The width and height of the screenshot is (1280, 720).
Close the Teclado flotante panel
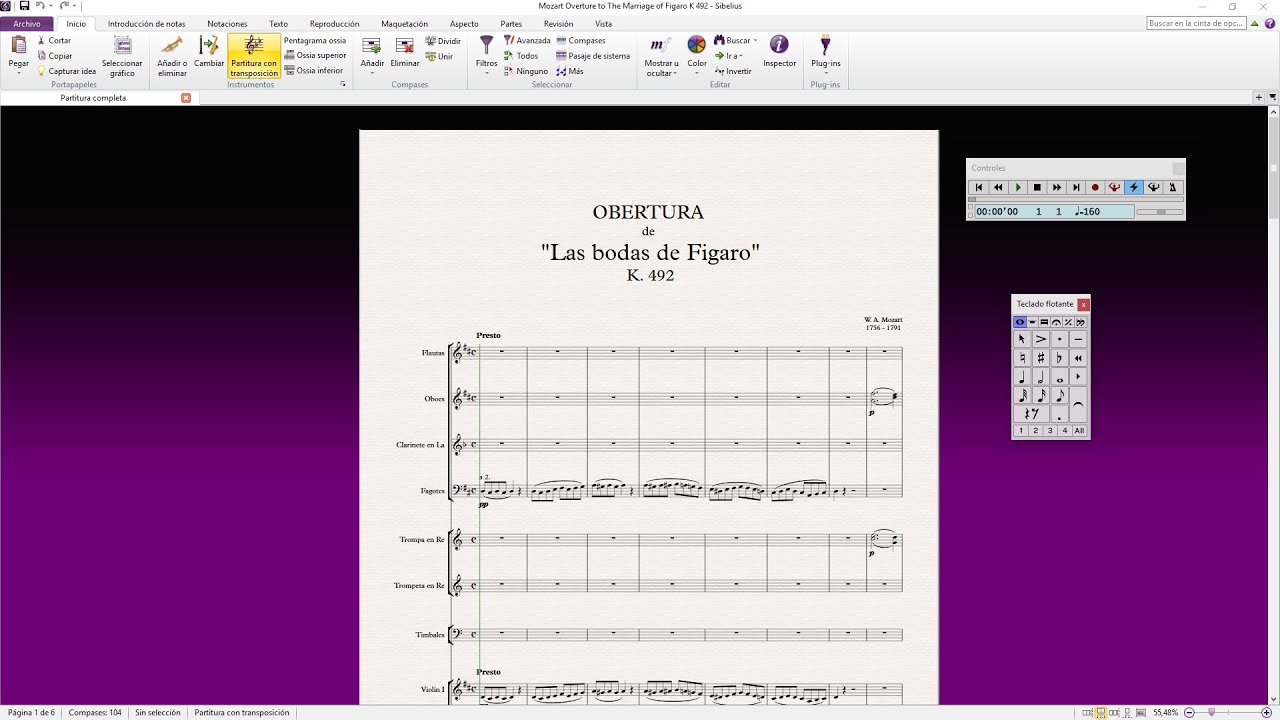pyautogui.click(x=1083, y=304)
